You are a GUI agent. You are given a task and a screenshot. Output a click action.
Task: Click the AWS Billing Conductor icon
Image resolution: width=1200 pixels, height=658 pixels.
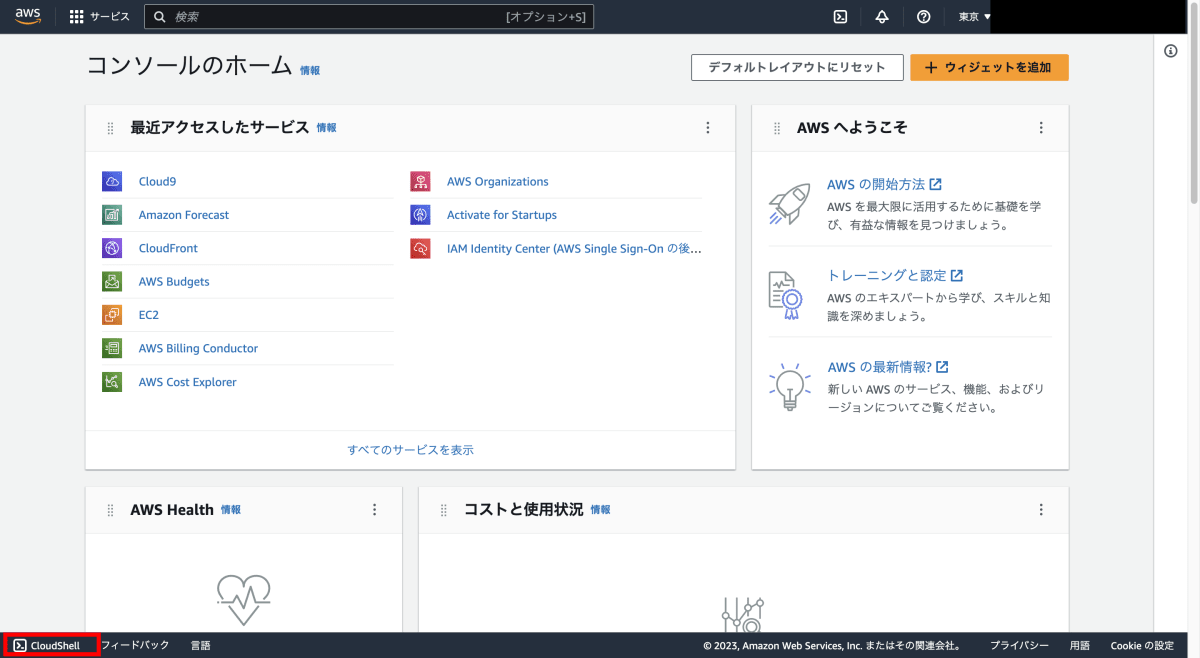(x=112, y=348)
